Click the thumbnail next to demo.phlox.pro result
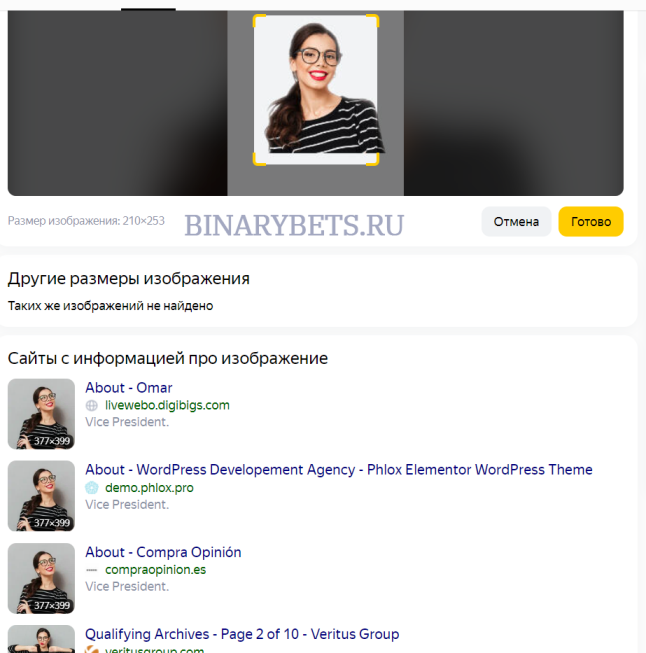The height and width of the screenshot is (653, 646). tap(41, 496)
